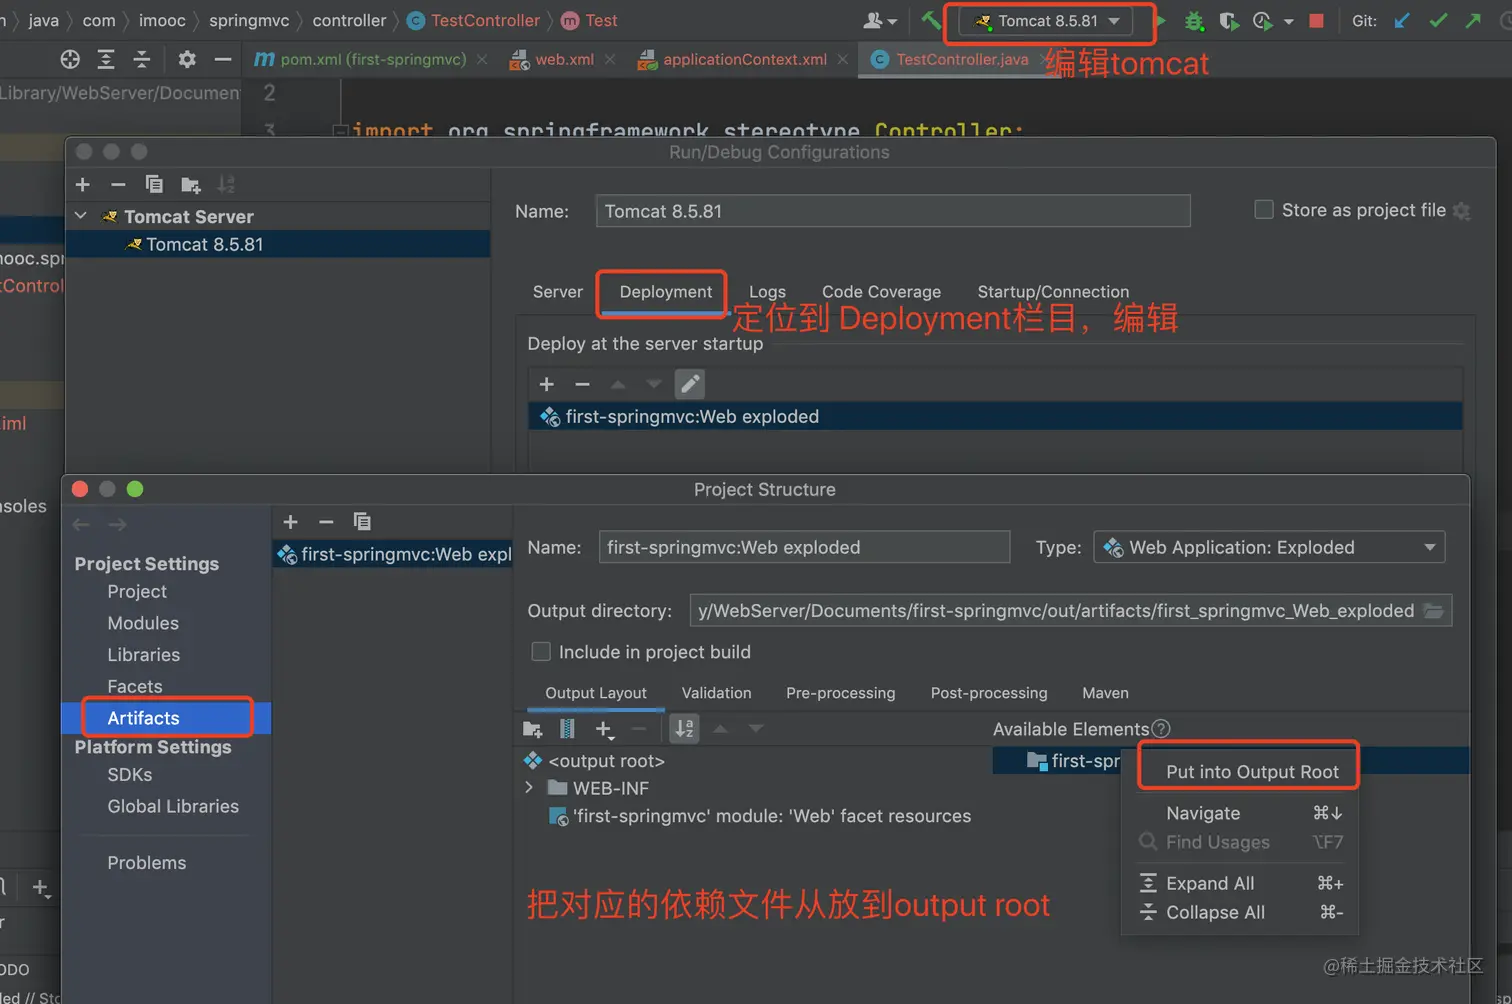Expand the WEB-INF folder node
The image size is (1512, 1004).
point(529,788)
